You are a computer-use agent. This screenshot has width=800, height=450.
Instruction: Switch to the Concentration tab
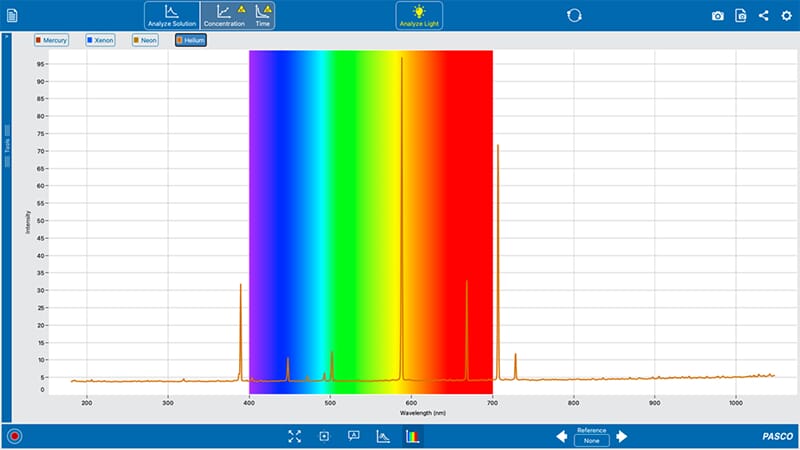pyautogui.click(x=224, y=15)
